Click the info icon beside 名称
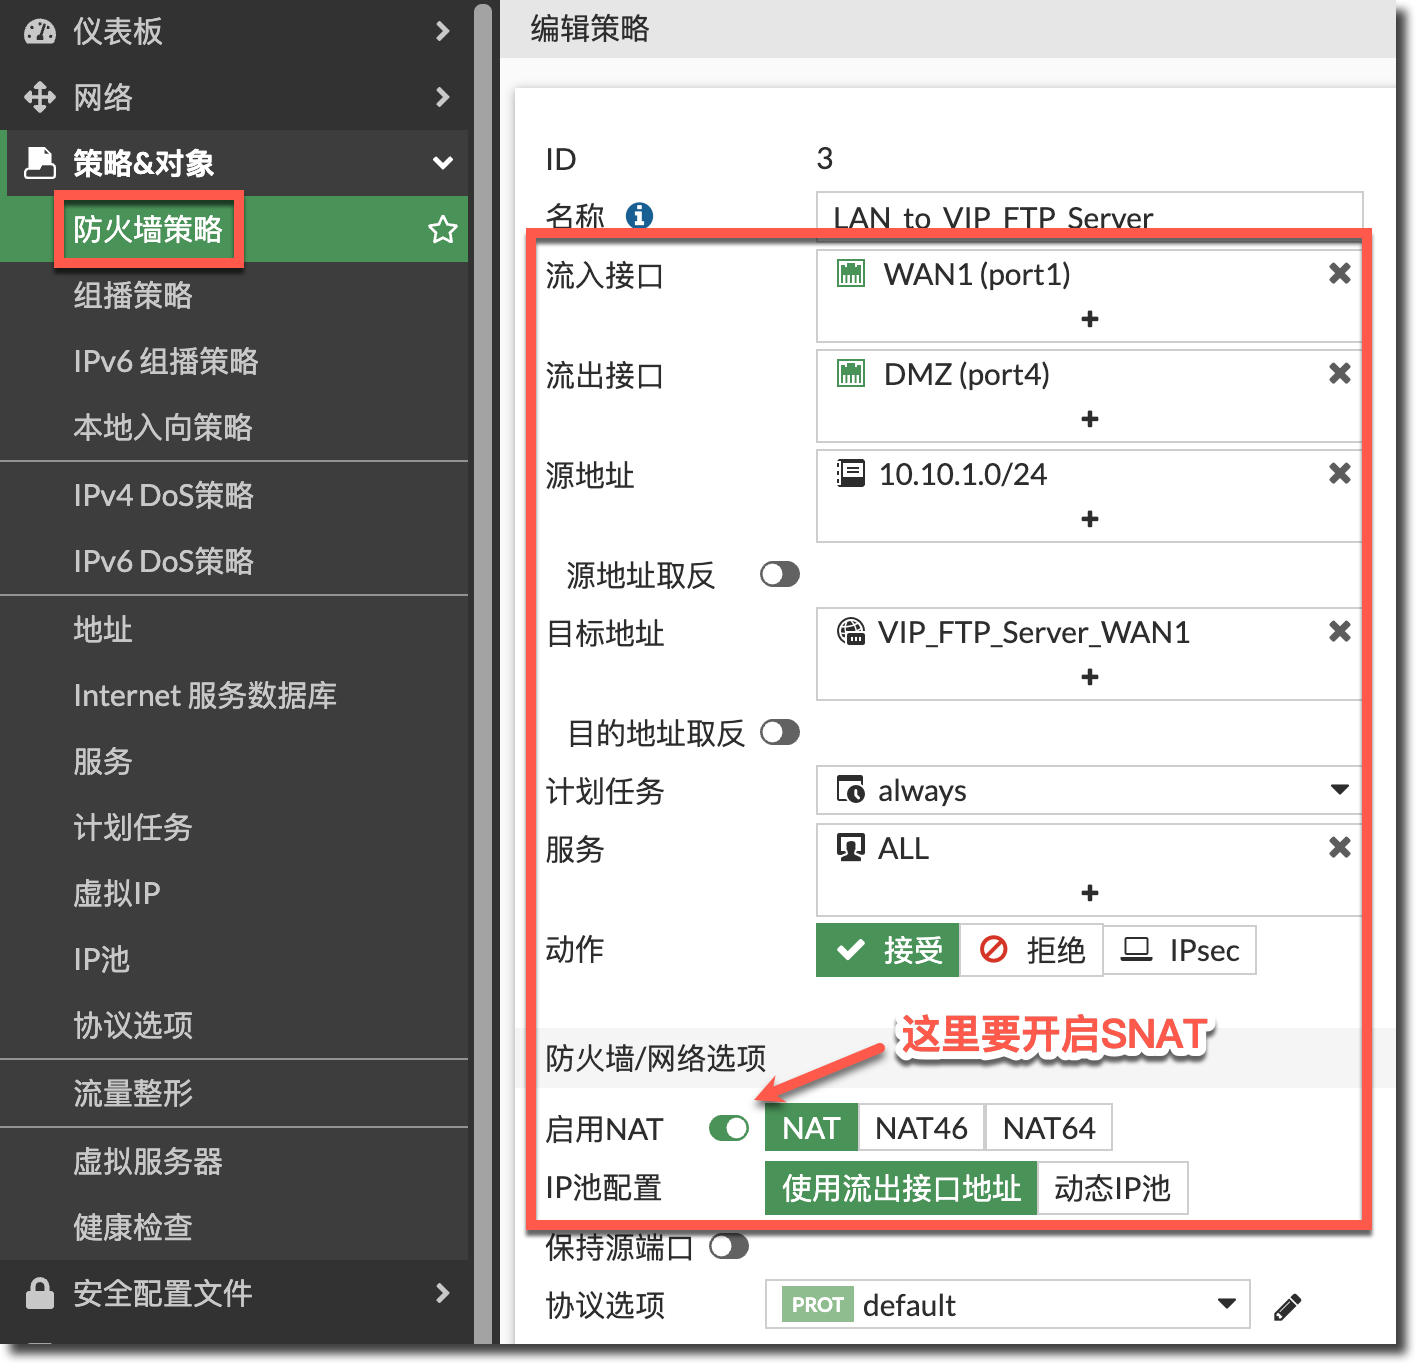This screenshot has width=1416, height=1364. pos(639,215)
